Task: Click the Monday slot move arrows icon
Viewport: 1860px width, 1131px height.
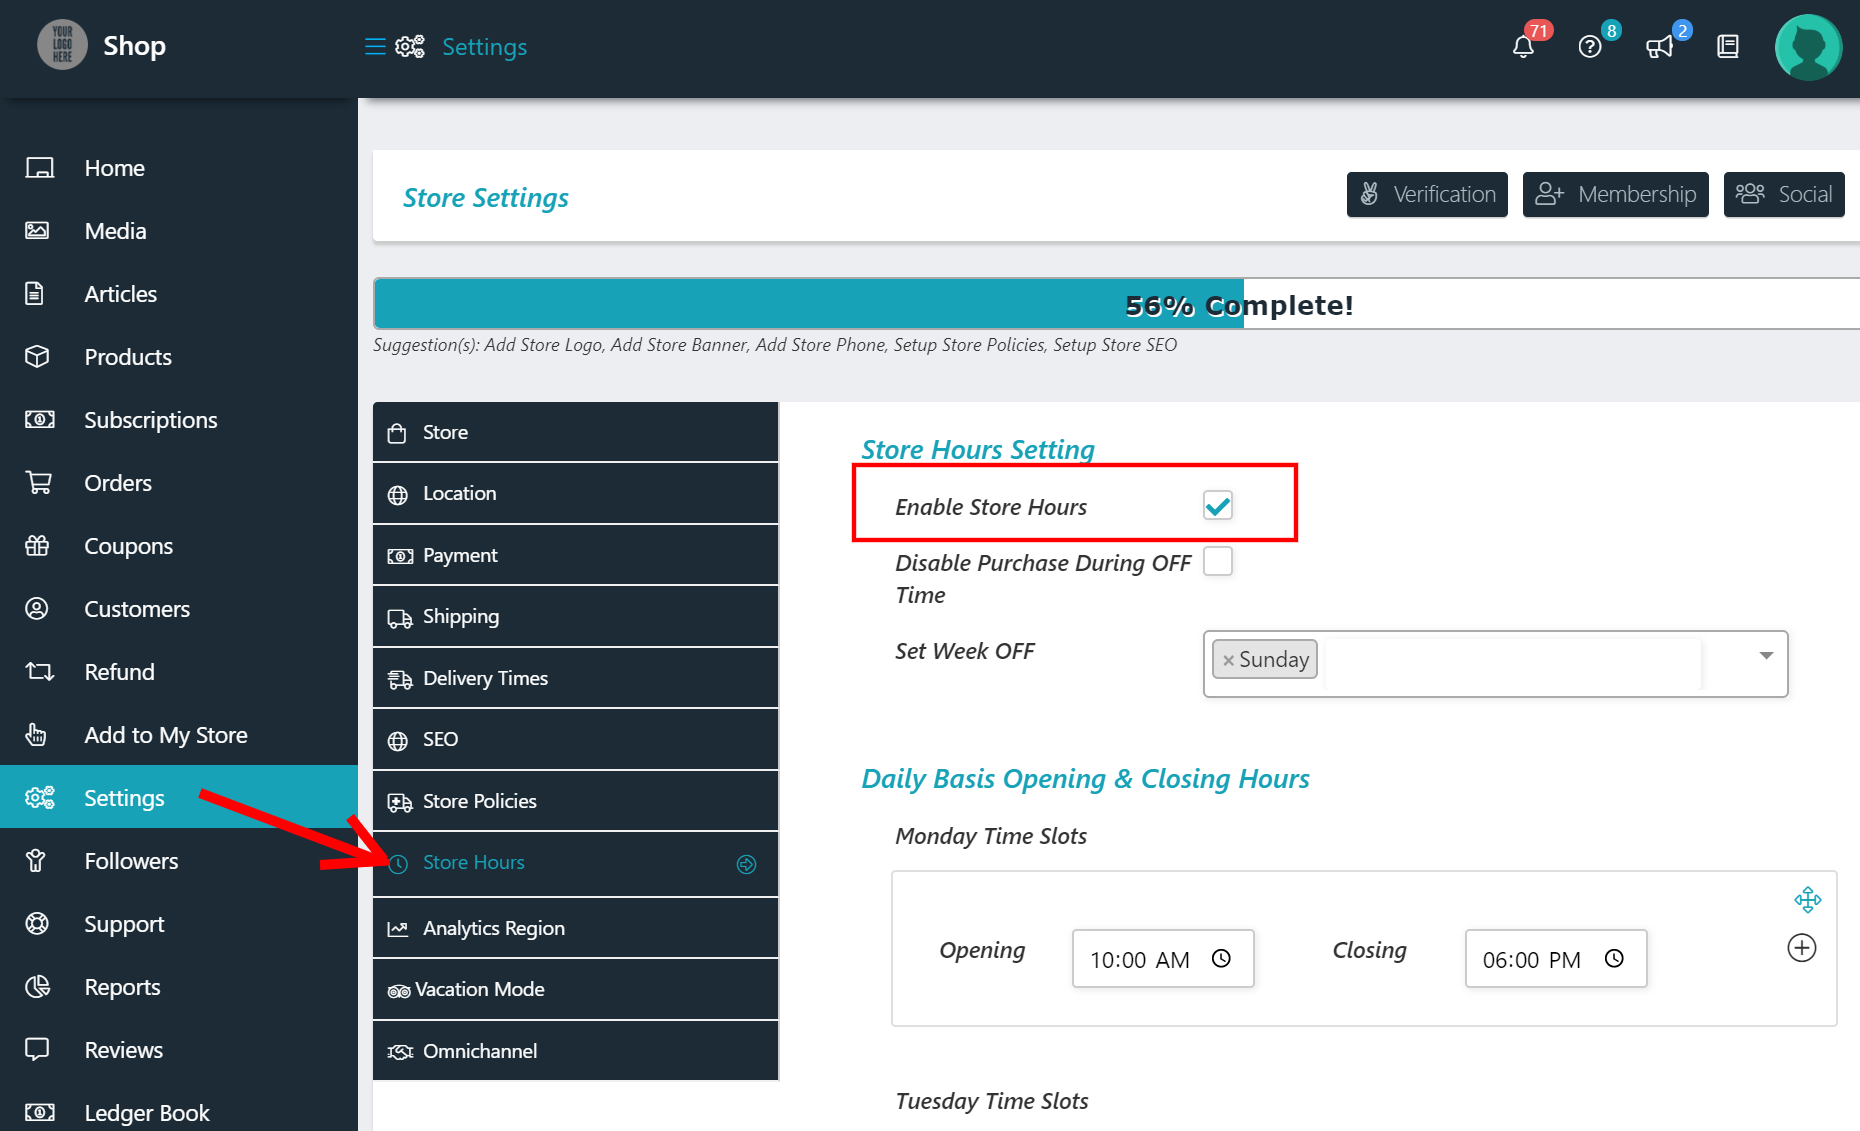Action: (1807, 900)
